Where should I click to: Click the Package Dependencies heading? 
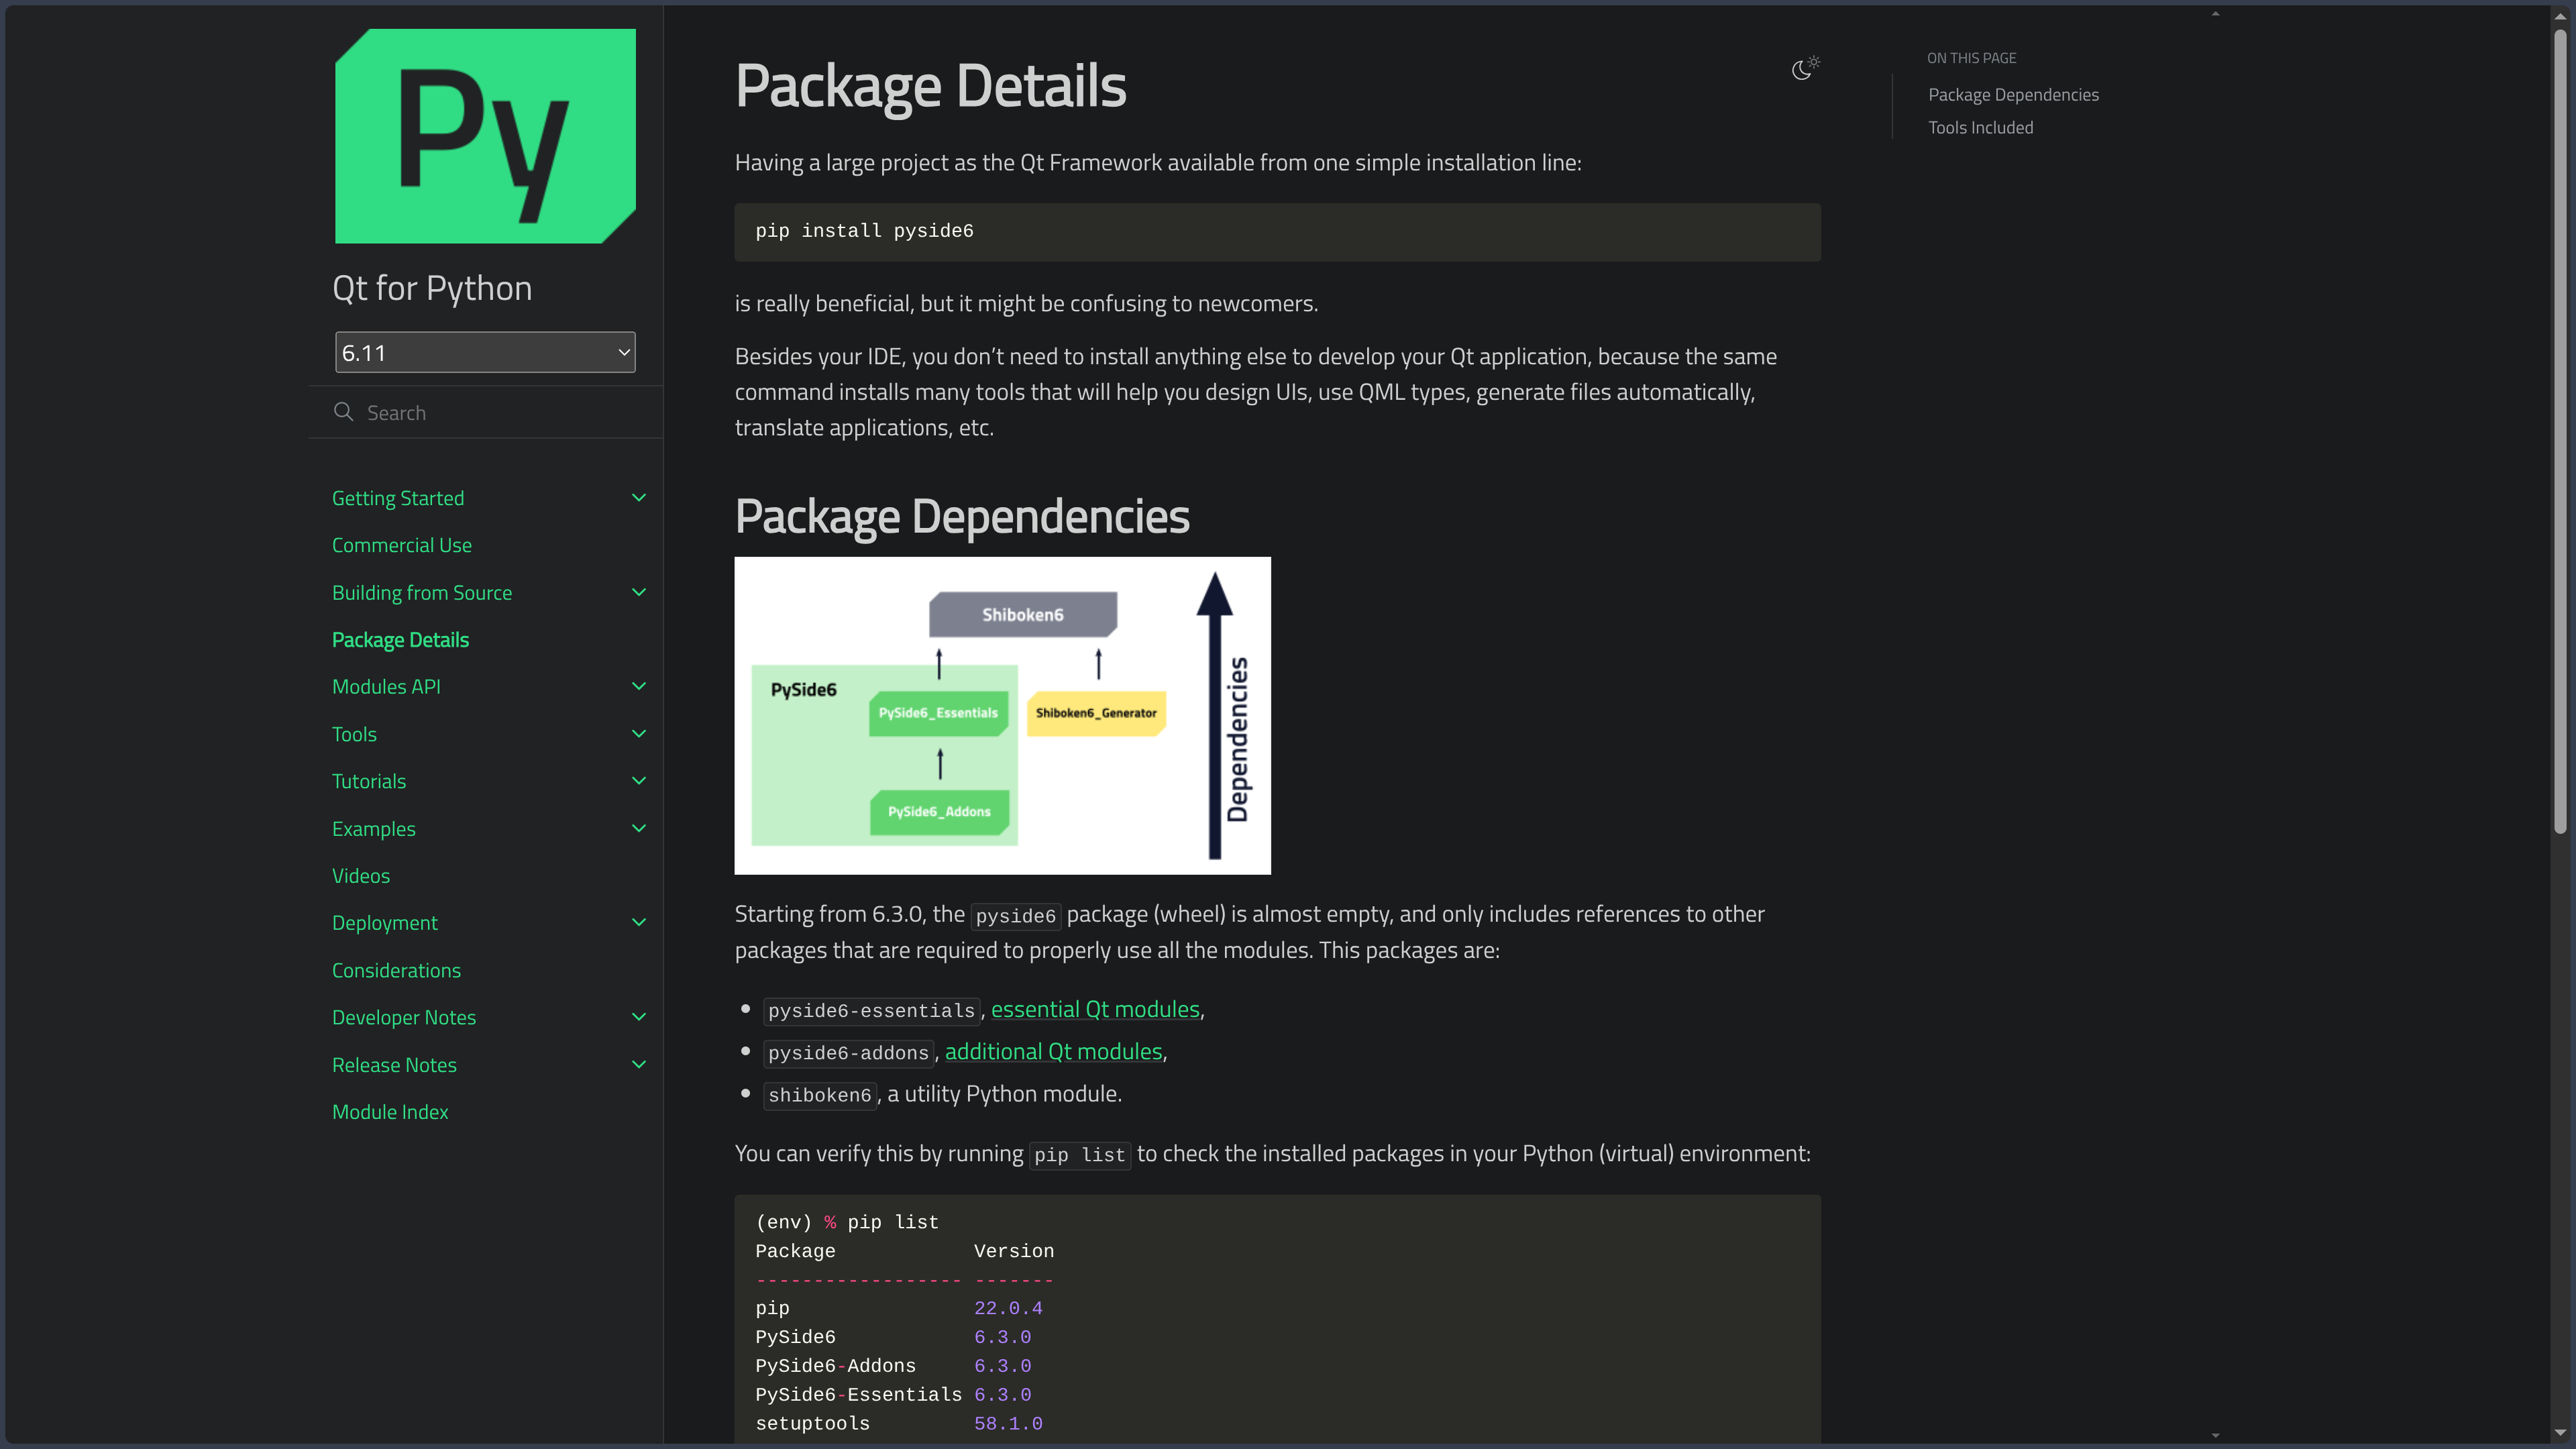pos(962,516)
